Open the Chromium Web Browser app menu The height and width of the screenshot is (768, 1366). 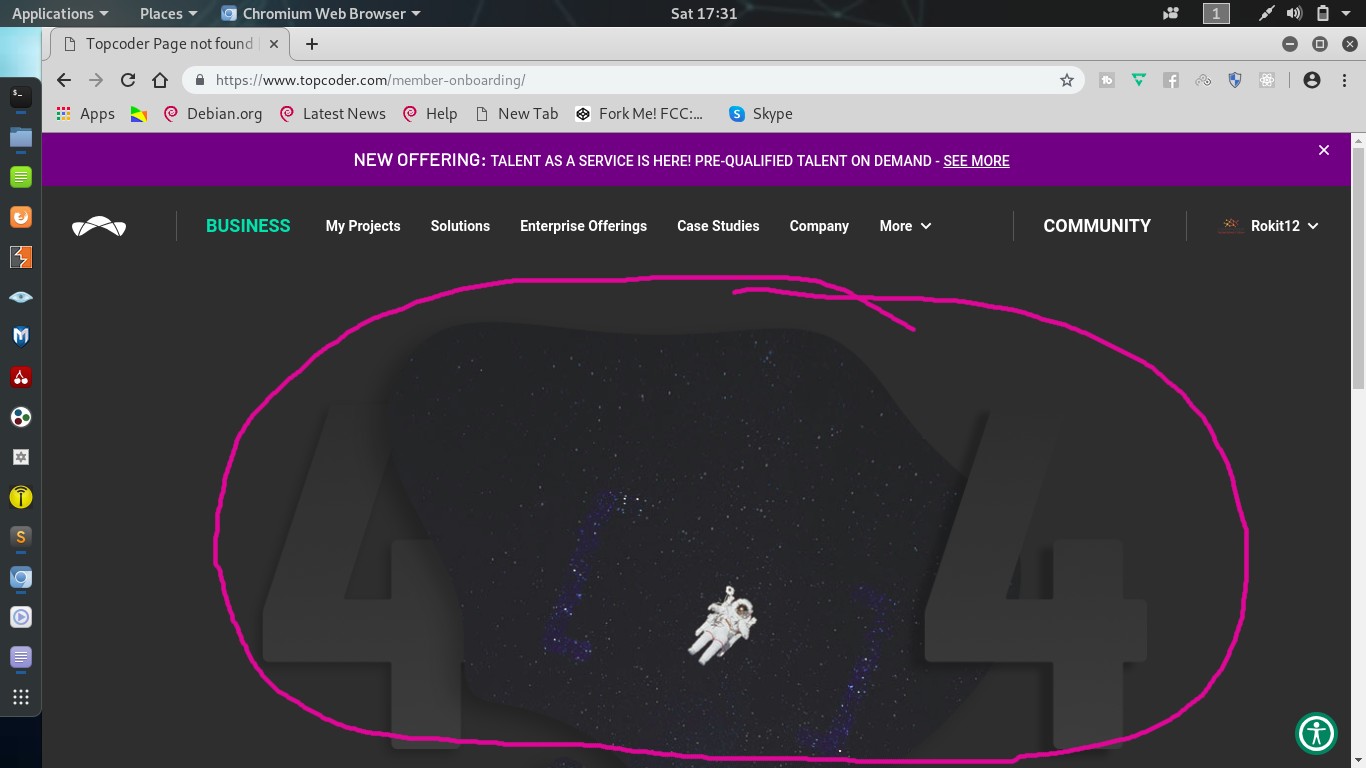pyautogui.click(x=321, y=13)
